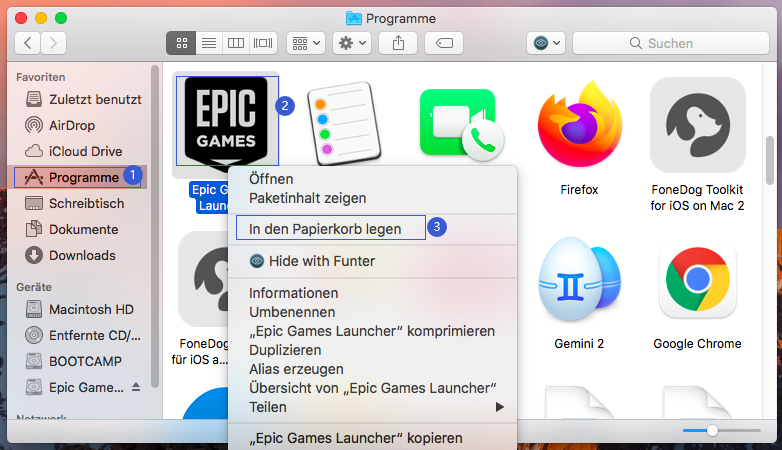Select the Gemini 2 app icon

click(579, 279)
